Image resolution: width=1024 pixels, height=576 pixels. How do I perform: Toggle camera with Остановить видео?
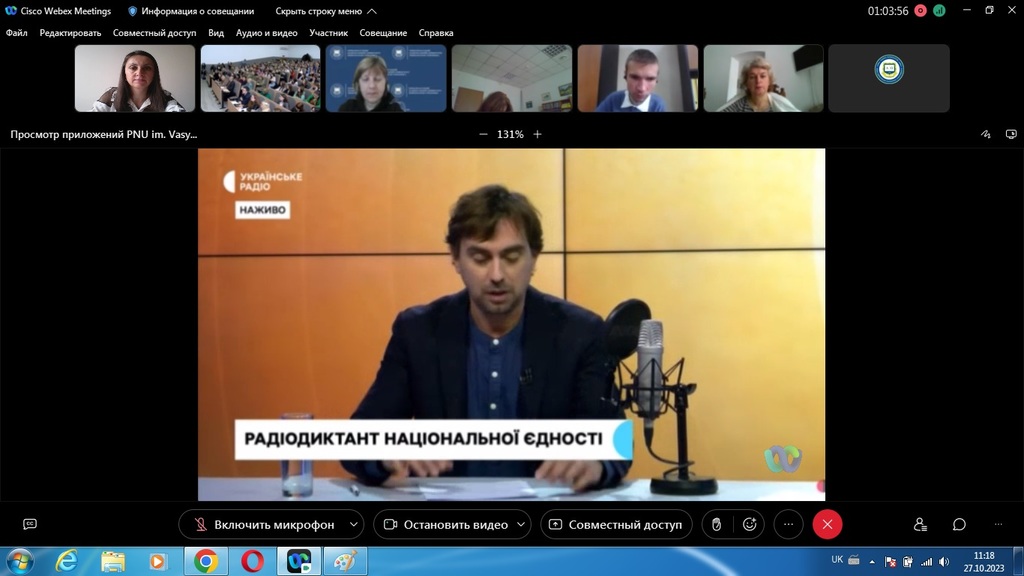(x=445, y=524)
